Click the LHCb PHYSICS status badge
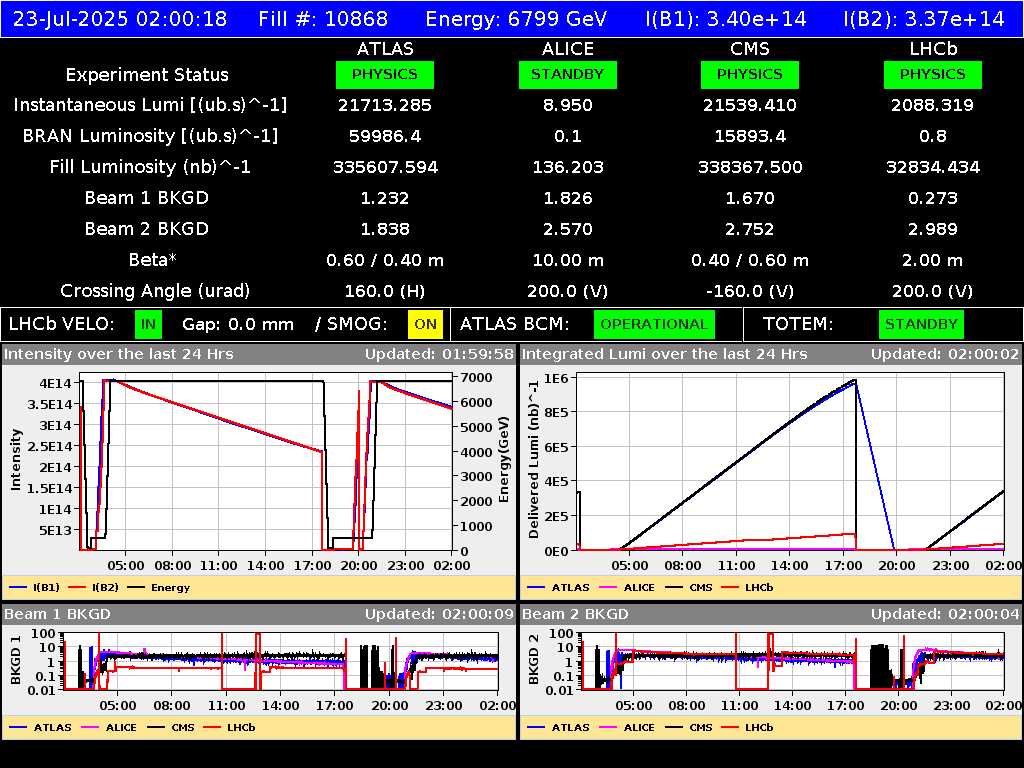The height and width of the screenshot is (768, 1024). [933, 74]
